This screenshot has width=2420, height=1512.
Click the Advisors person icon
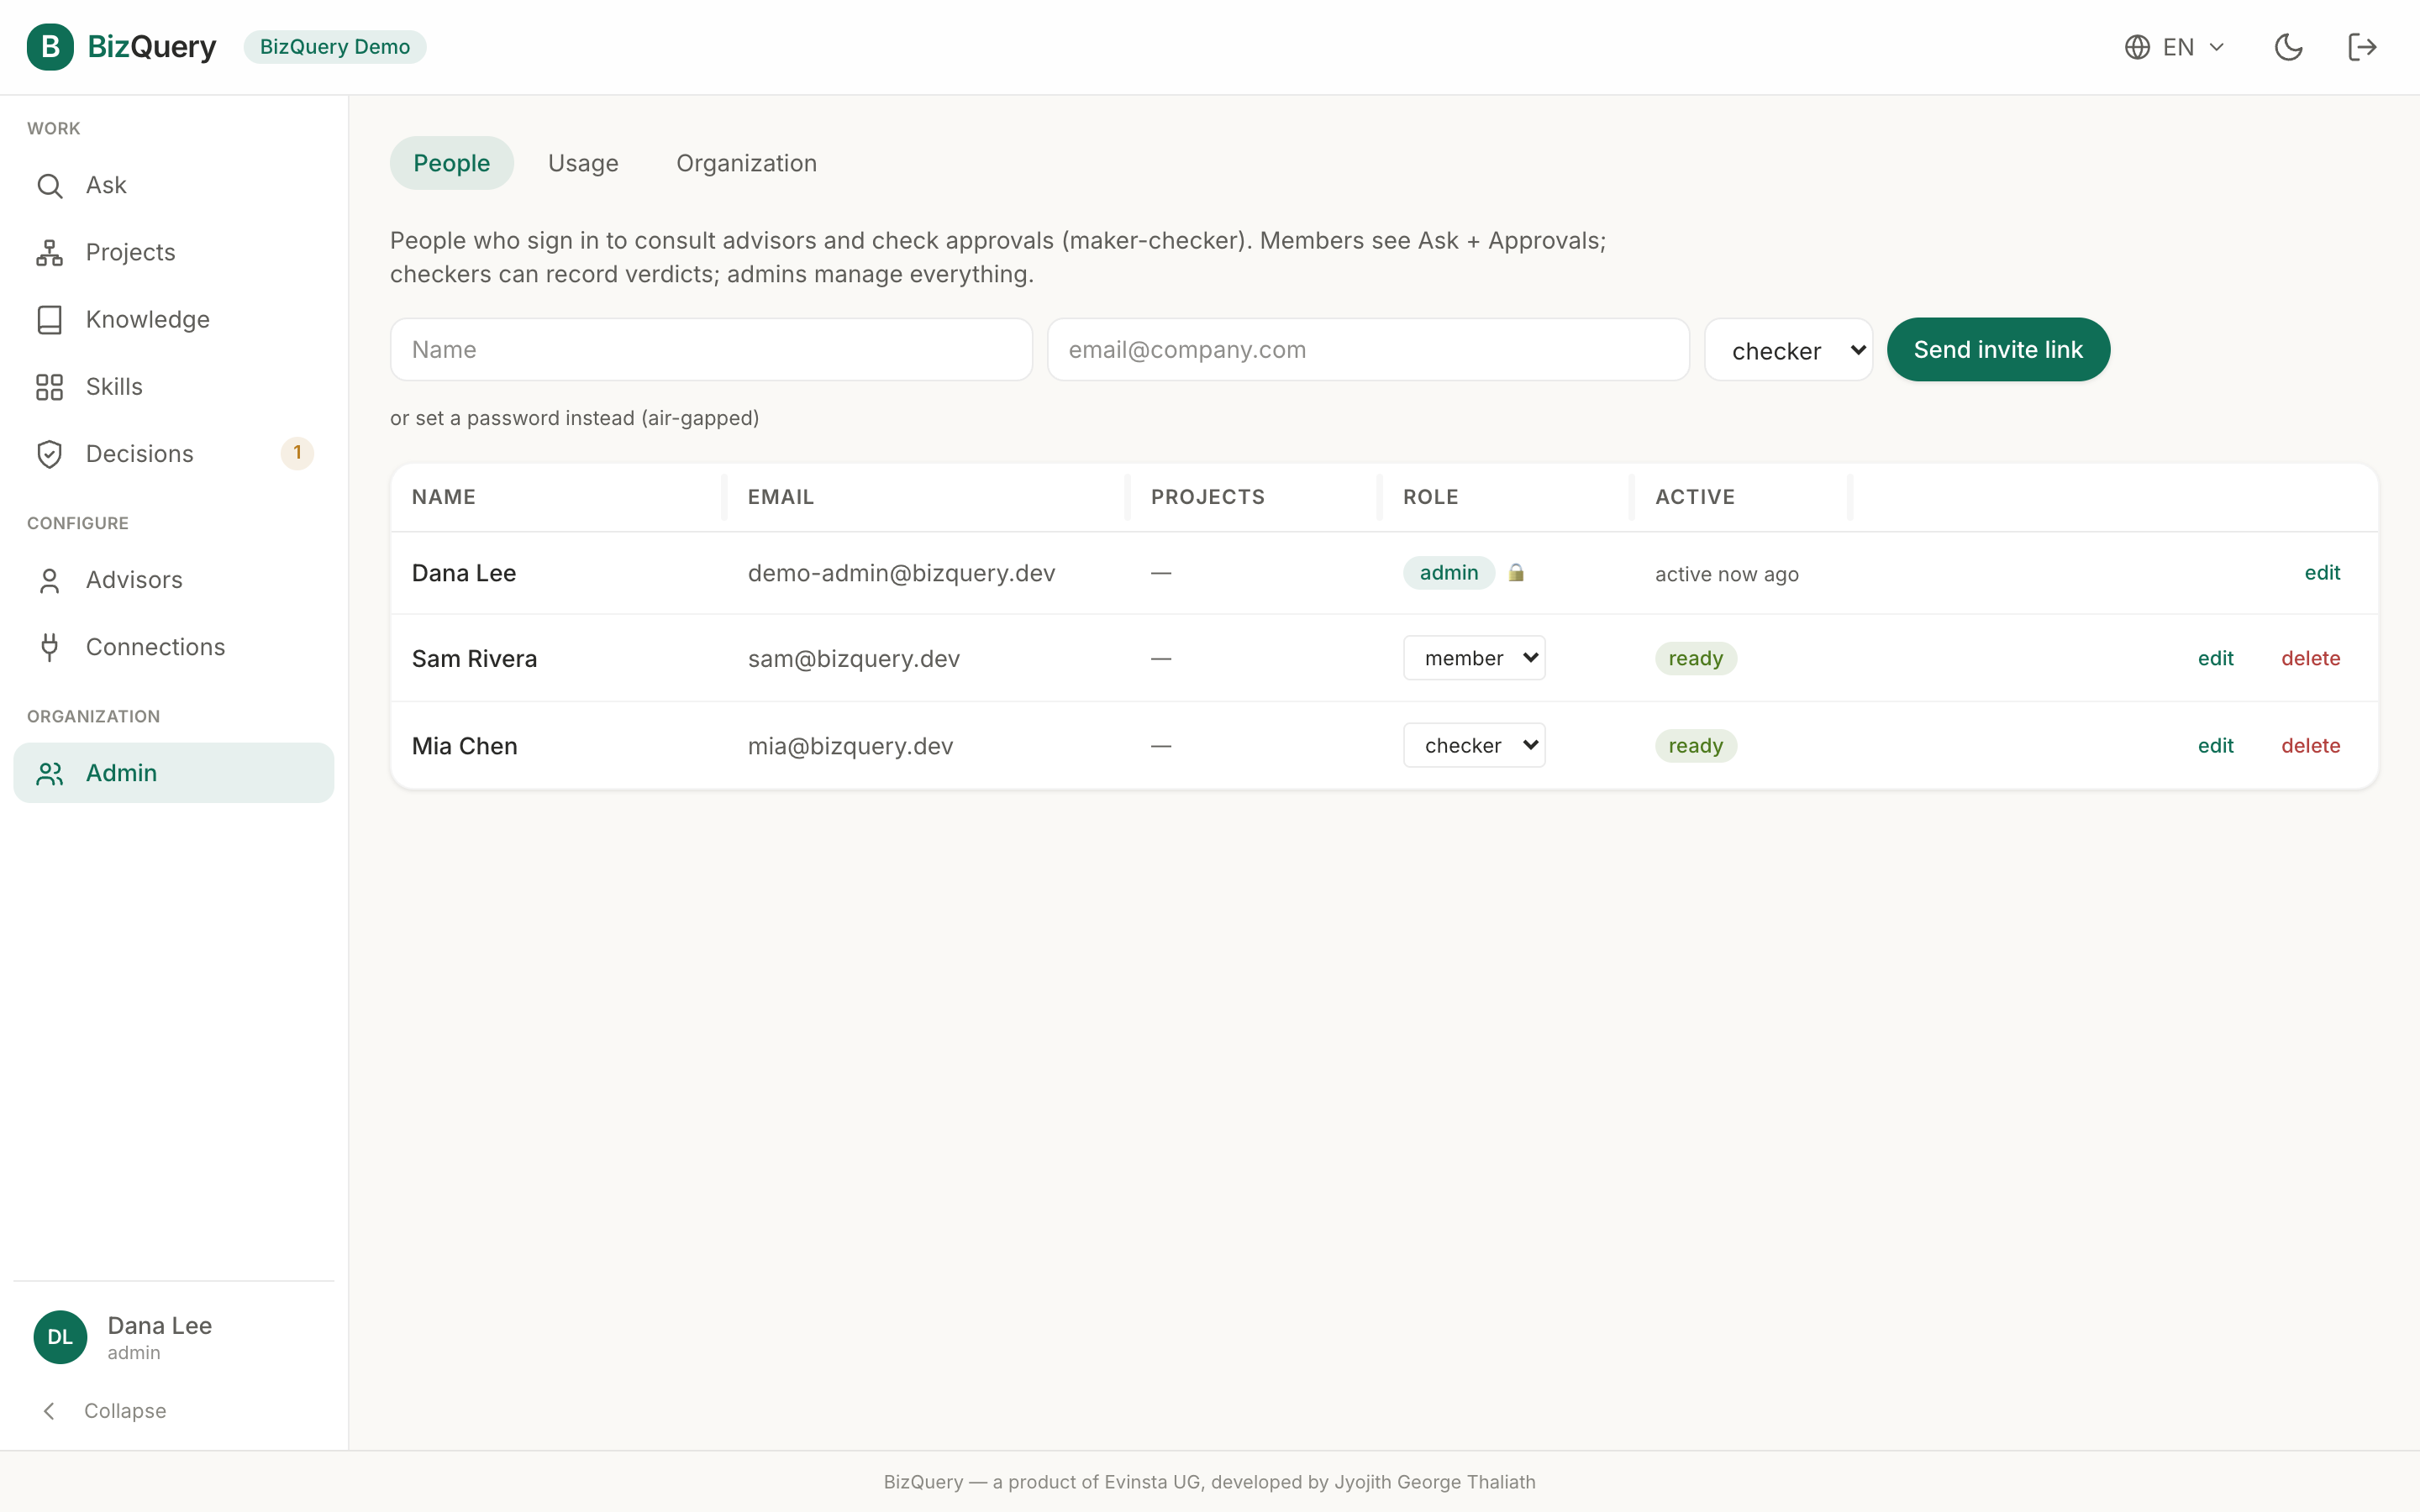[x=49, y=581]
